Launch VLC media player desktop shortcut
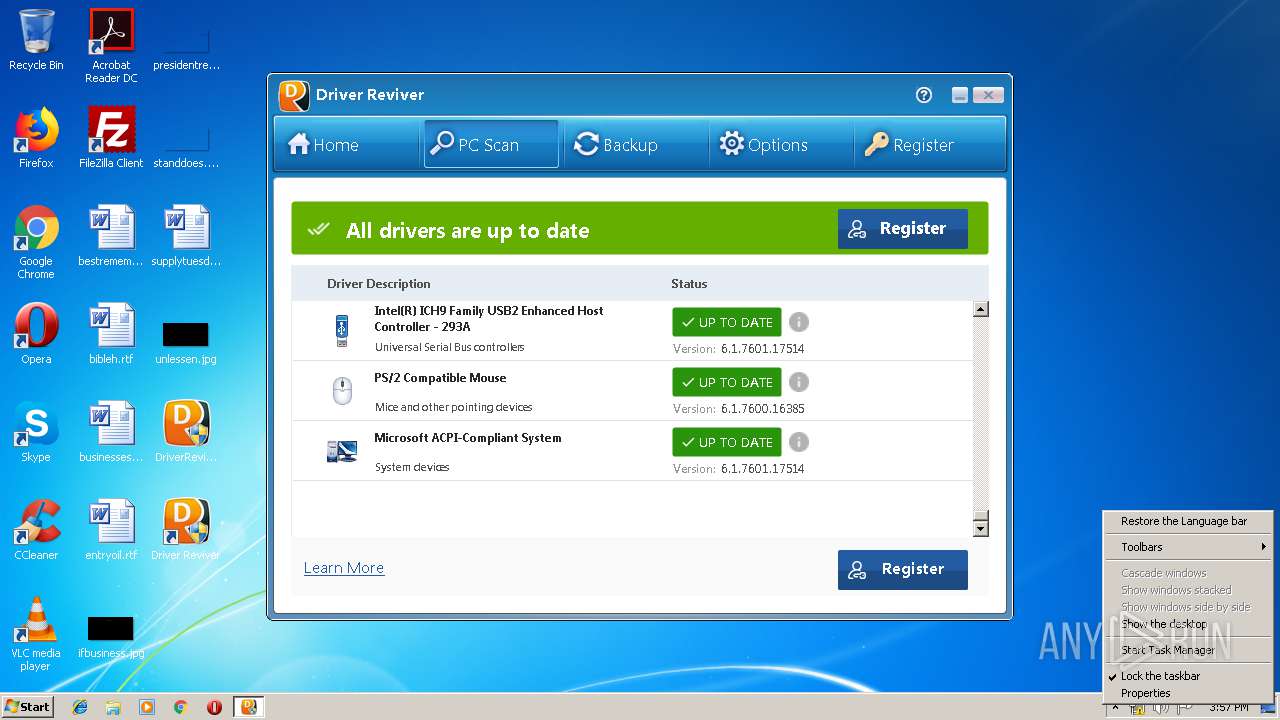The image size is (1280, 720). 36,634
